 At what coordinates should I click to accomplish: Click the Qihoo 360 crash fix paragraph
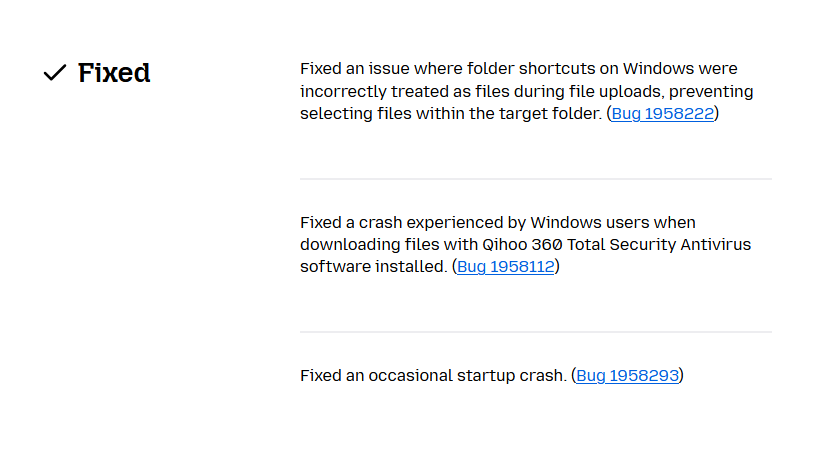pyautogui.click(x=526, y=244)
